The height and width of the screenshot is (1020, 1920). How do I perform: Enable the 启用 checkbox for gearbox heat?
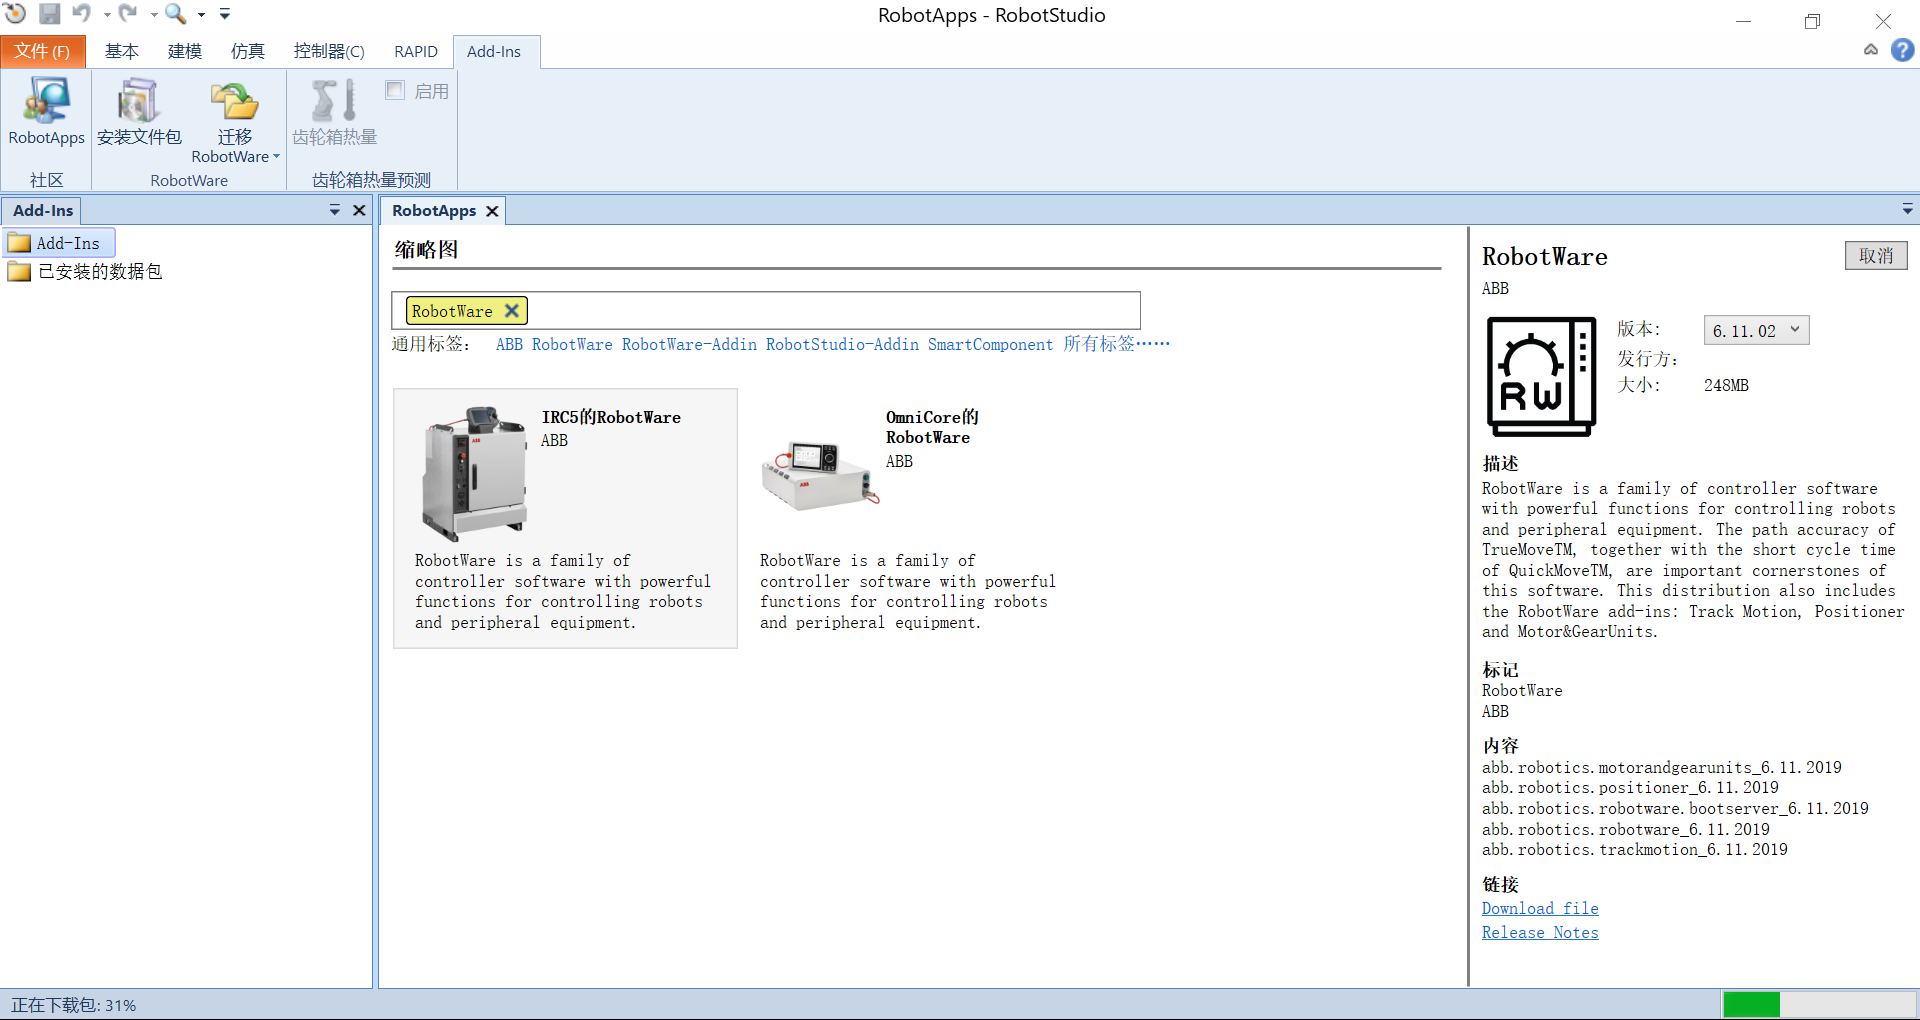tap(395, 91)
